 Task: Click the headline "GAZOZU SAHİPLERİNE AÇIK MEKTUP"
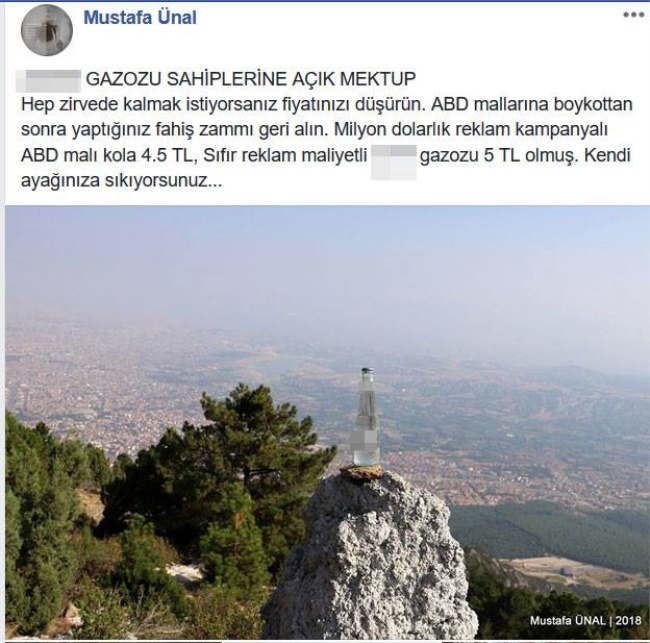(251, 79)
